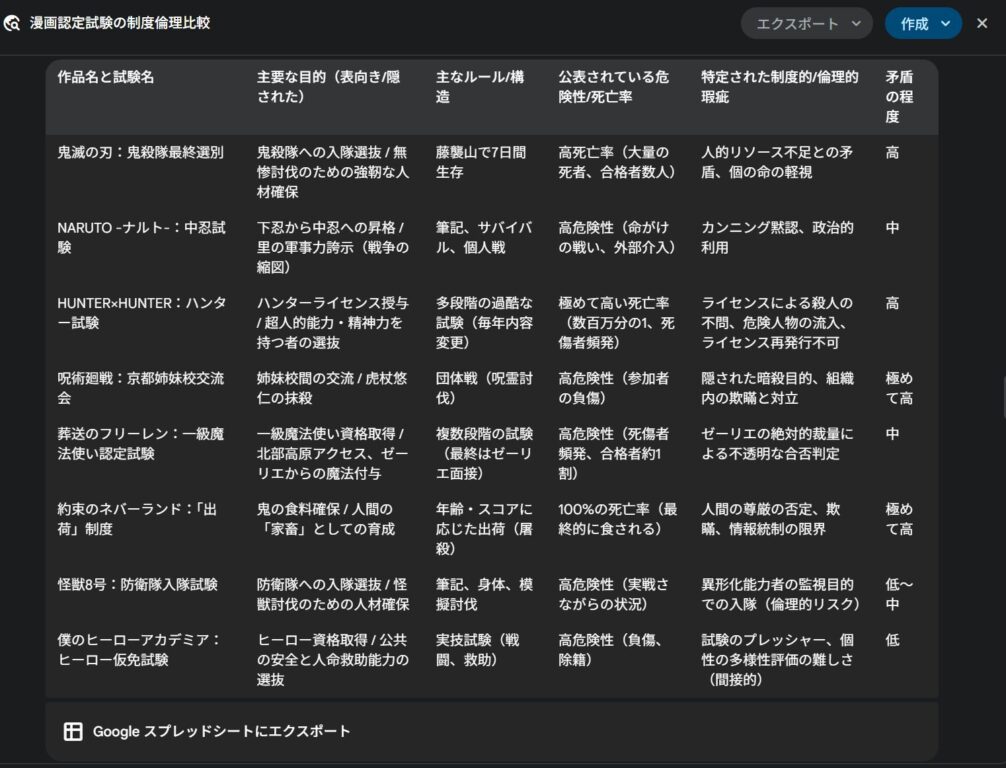The height and width of the screenshot is (768, 1006).
Task: Click the cell 藤襲山で7日間生存
Action: click(x=481, y=162)
